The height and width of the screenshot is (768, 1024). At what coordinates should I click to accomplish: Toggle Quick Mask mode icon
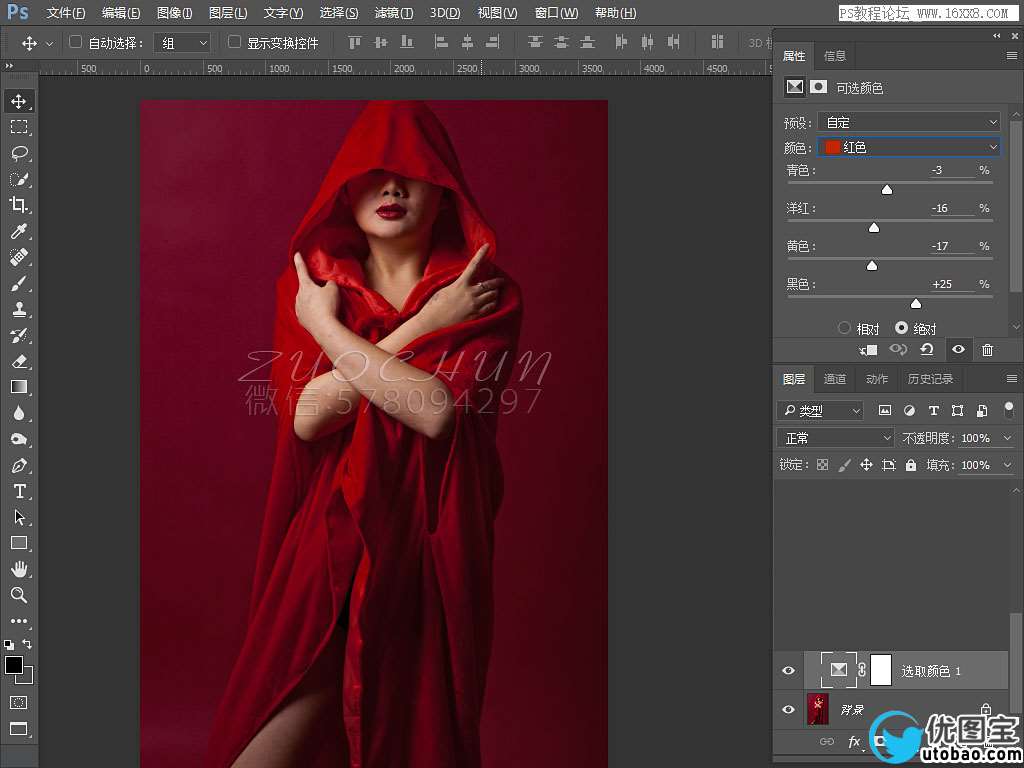click(x=18, y=703)
